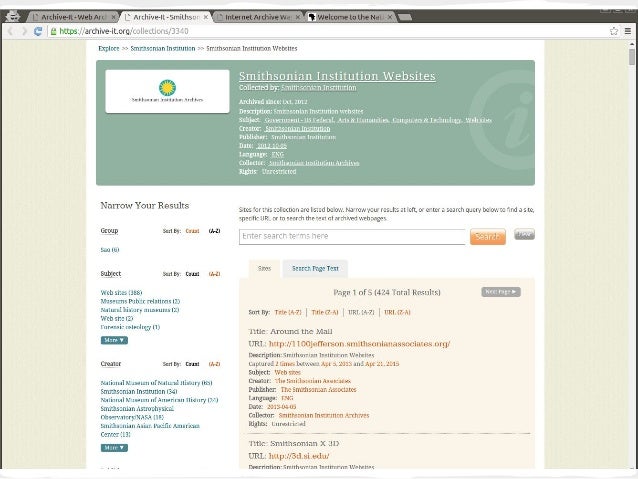Filter by Smithsonian Institution (34) creator
The image size is (638, 479).
(139, 391)
